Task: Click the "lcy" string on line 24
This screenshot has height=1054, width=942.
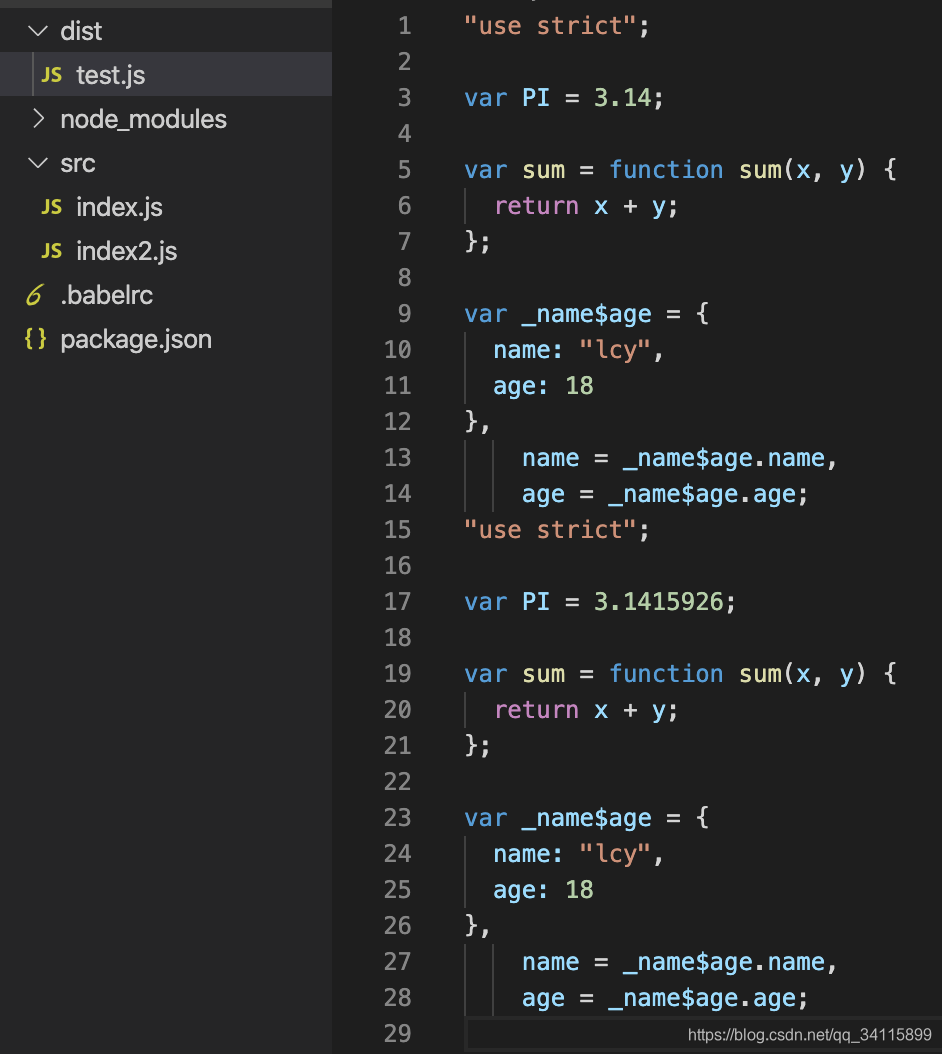Action: (x=615, y=854)
